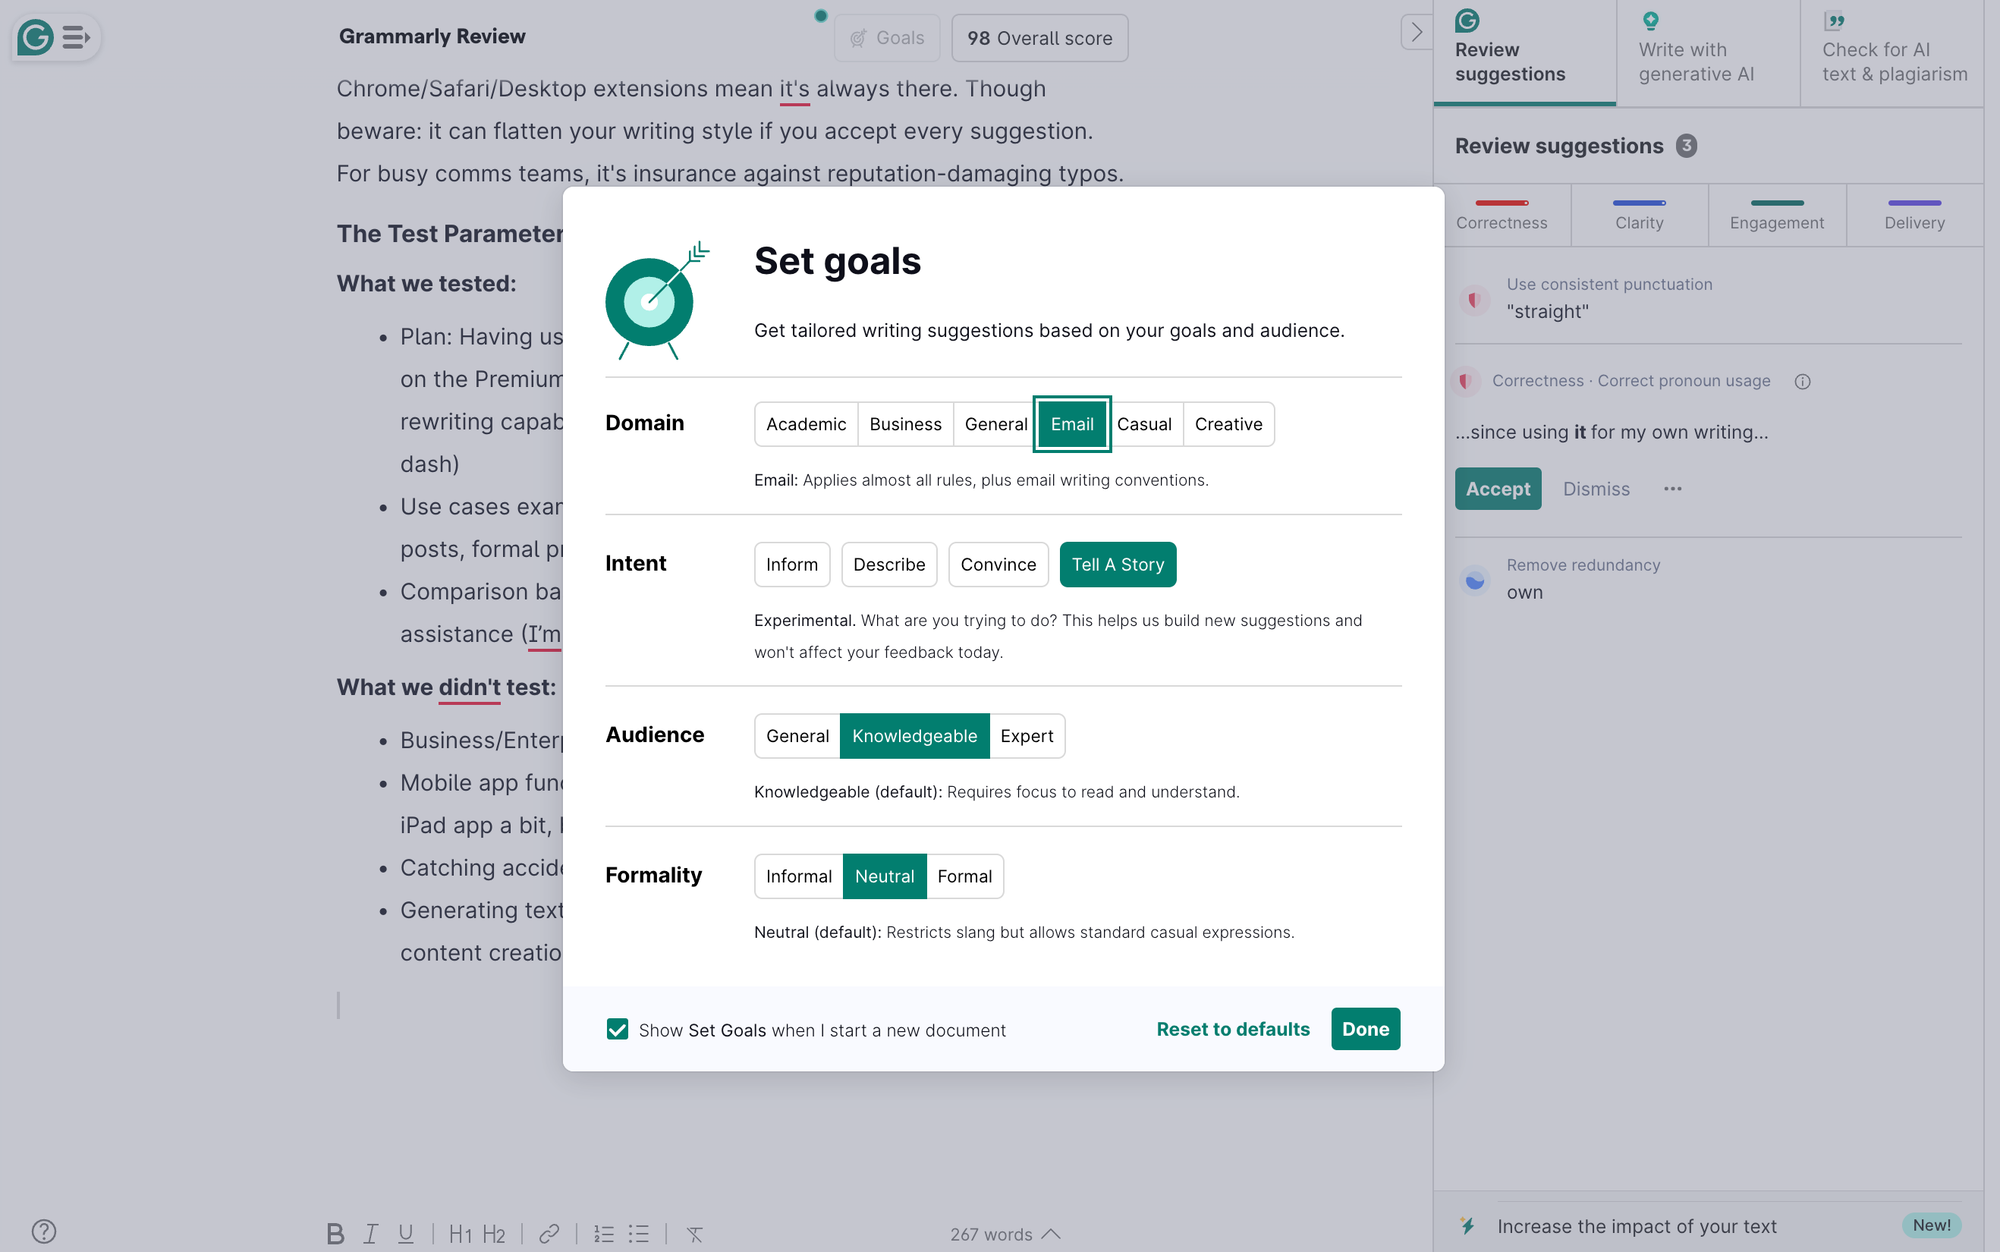Apply Heading 2 style

point(494,1234)
